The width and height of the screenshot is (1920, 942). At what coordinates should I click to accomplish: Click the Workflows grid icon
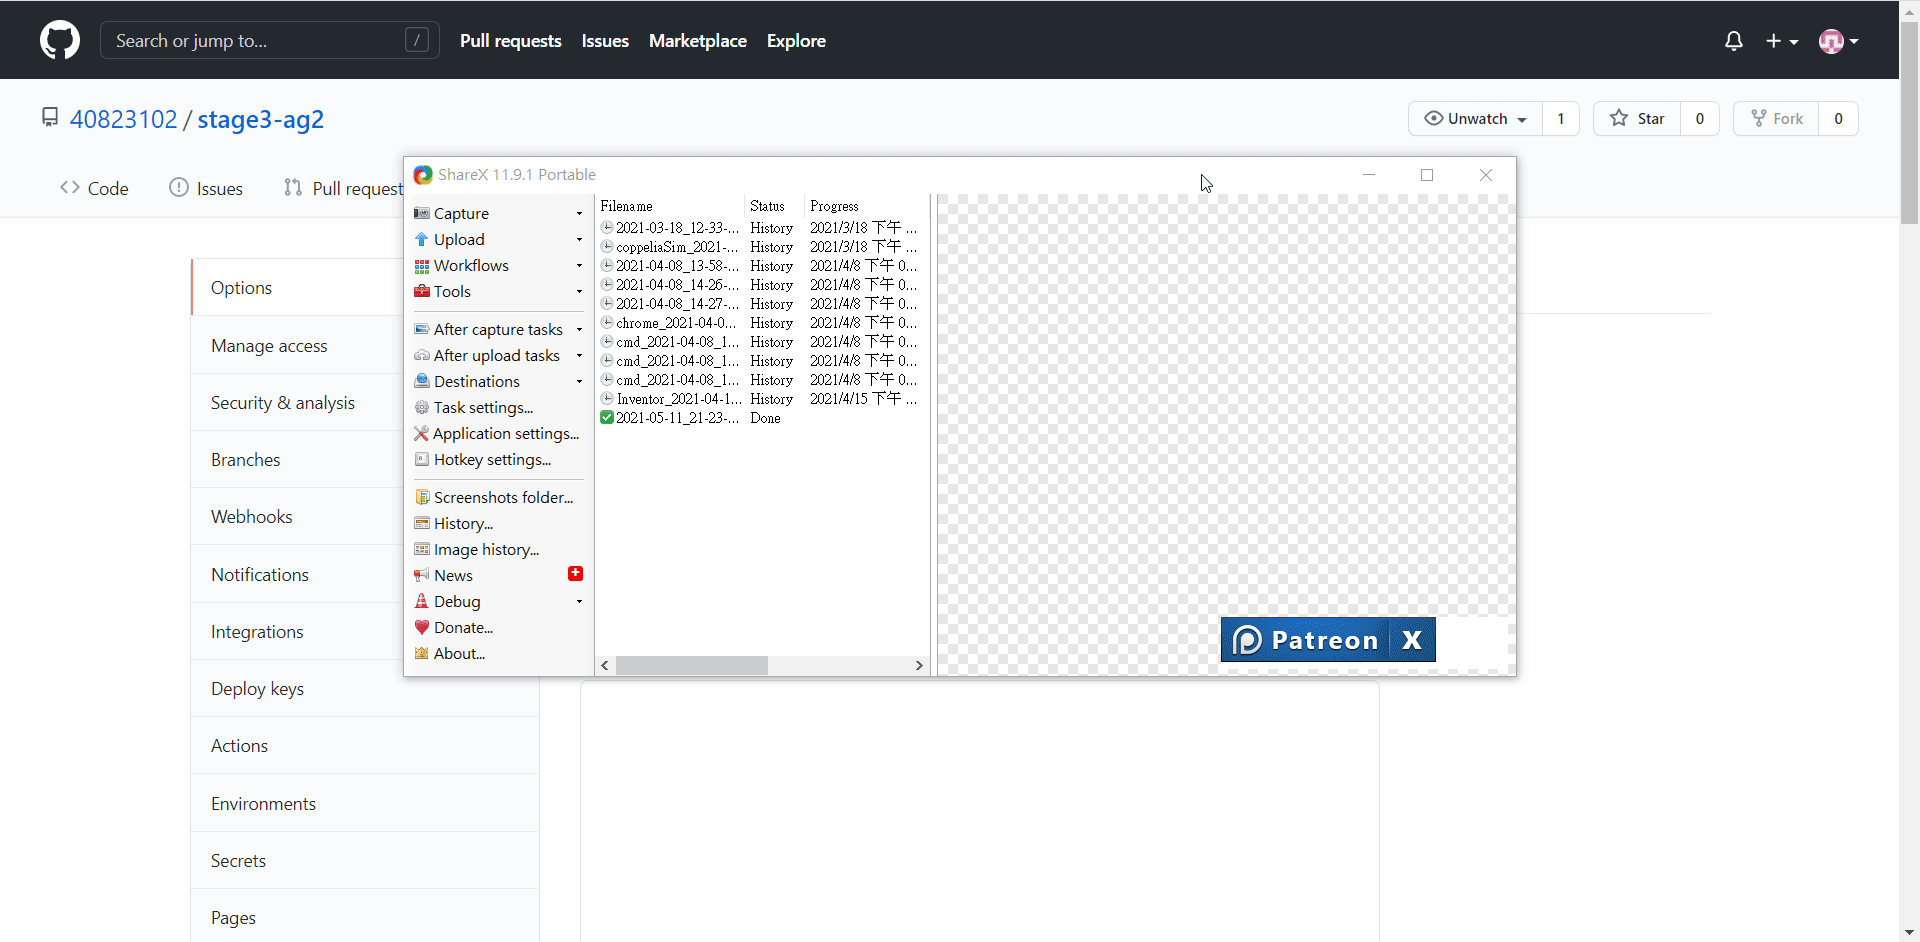coord(422,265)
